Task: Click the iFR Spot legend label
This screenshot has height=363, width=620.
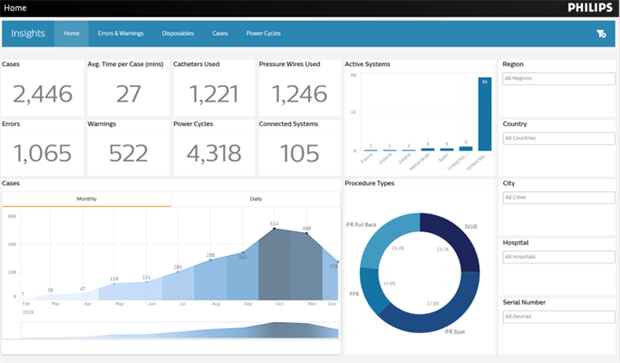Action: (455, 332)
